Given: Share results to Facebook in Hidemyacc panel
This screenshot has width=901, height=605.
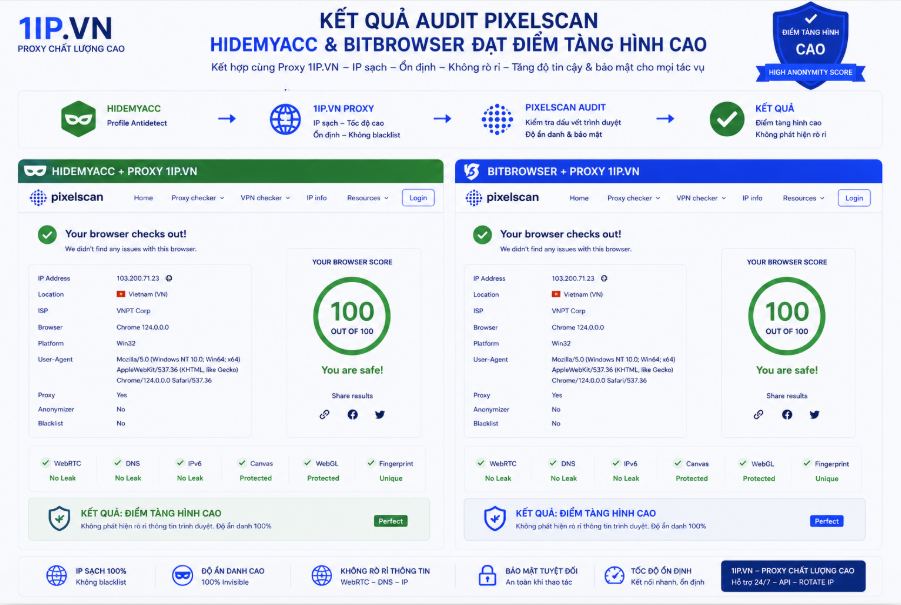Looking at the screenshot, I should (352, 414).
